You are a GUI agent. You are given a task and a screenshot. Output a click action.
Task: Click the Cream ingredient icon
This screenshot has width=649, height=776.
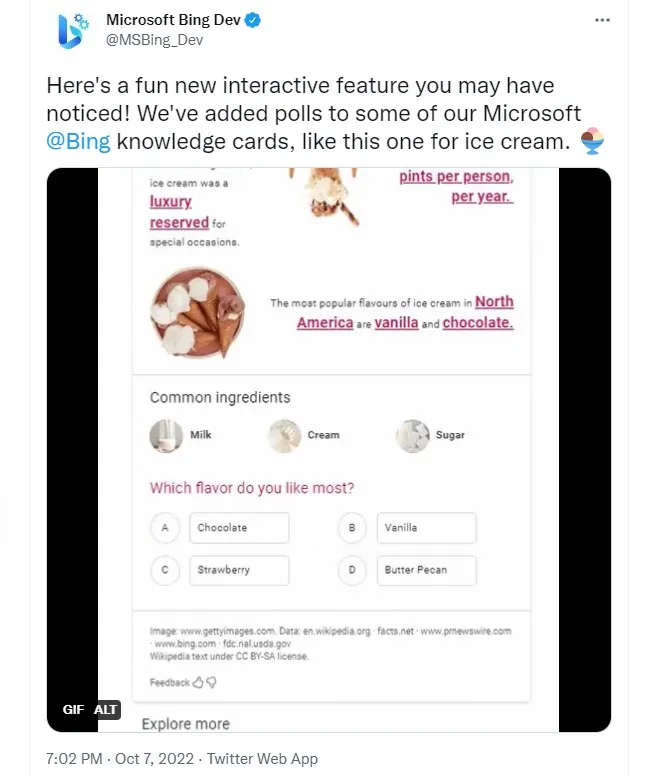[x=284, y=436]
